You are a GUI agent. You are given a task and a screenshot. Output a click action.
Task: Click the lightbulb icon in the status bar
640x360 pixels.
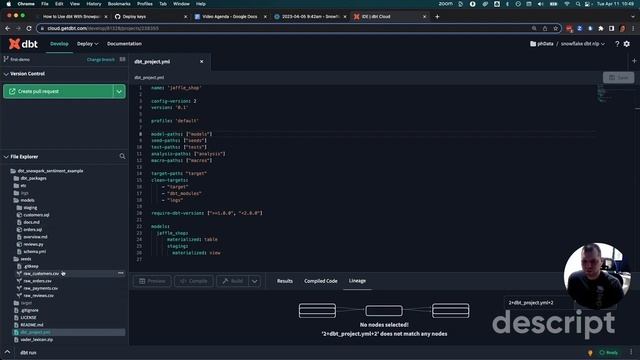590,352
